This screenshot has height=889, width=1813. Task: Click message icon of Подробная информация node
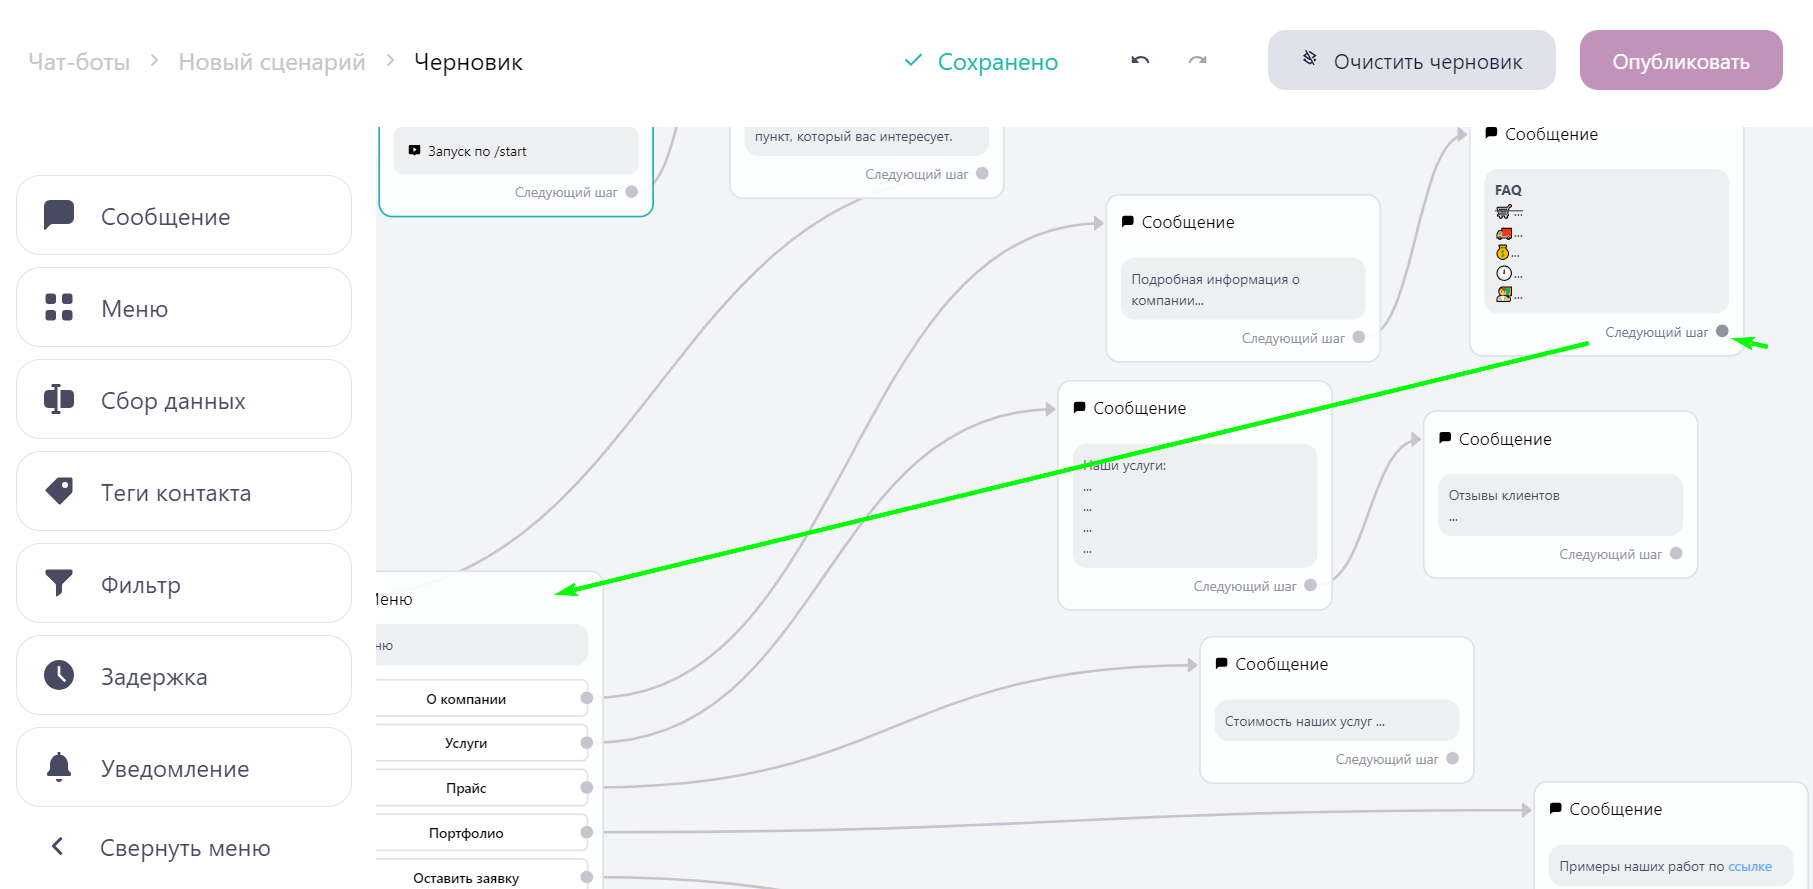pyautogui.click(x=1127, y=221)
